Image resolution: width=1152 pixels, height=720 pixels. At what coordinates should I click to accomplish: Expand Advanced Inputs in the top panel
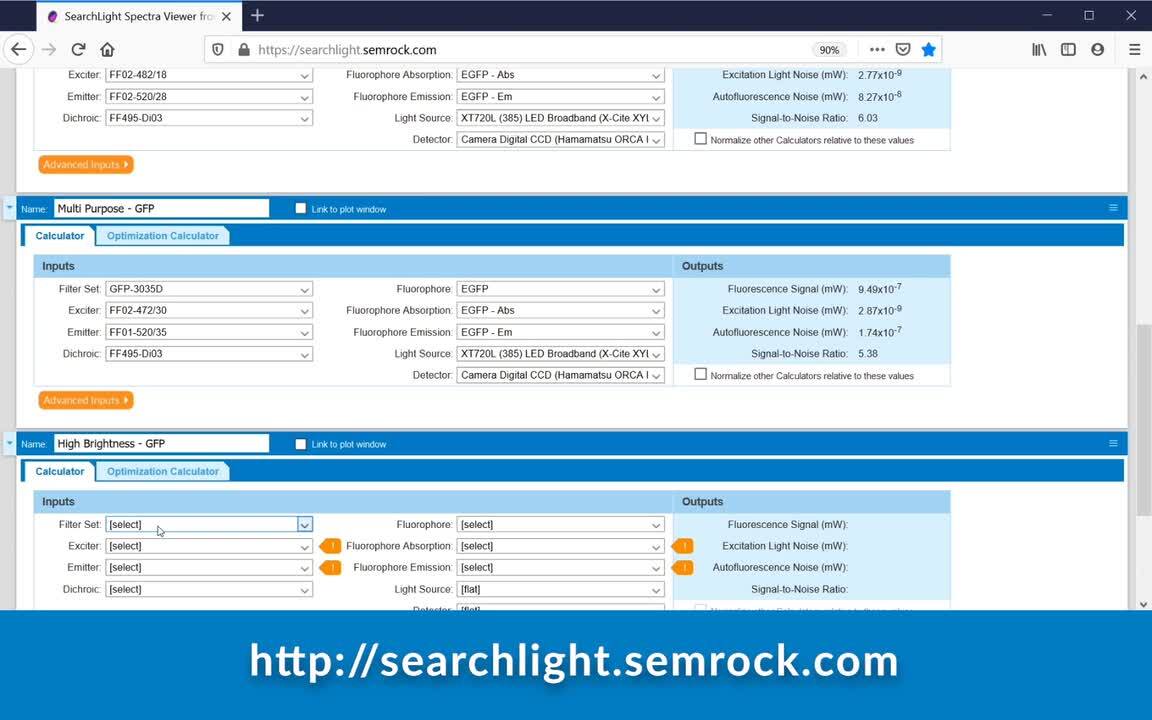[x=86, y=165]
